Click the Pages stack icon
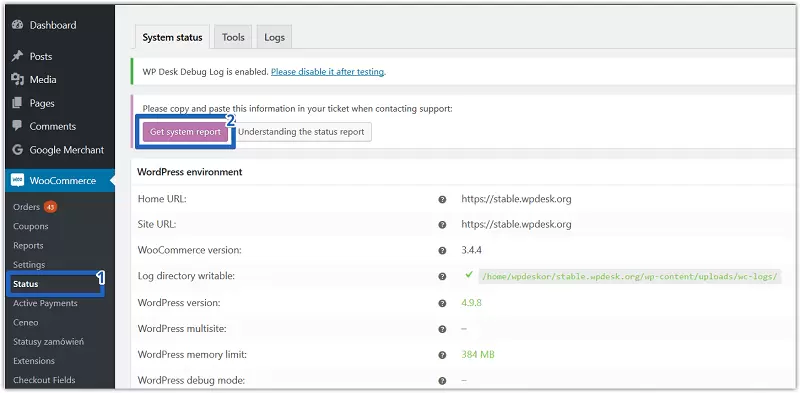 click(17, 103)
